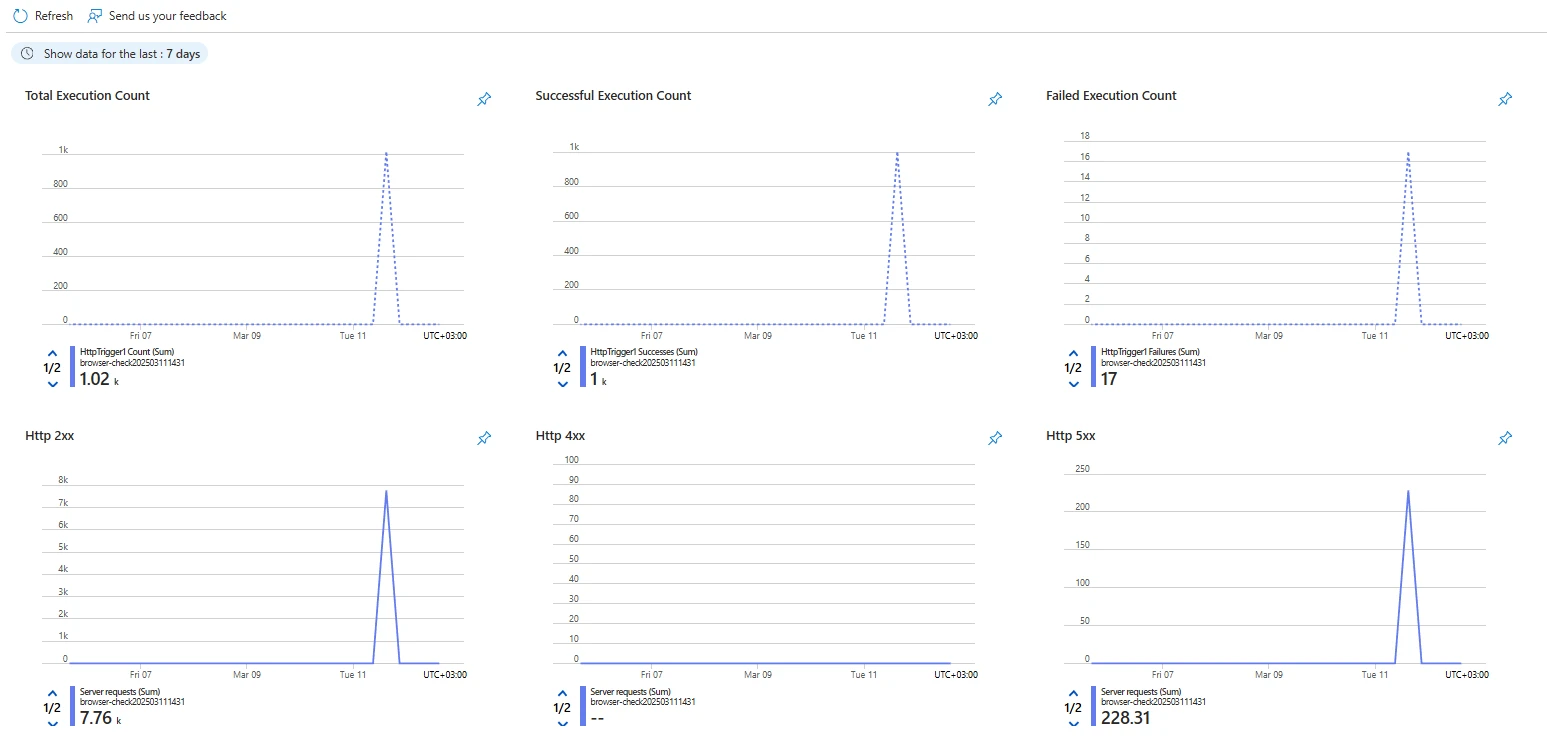Click the legend color bar under Http 4xx
This screenshot has height=742, width=1547.
(x=583, y=707)
